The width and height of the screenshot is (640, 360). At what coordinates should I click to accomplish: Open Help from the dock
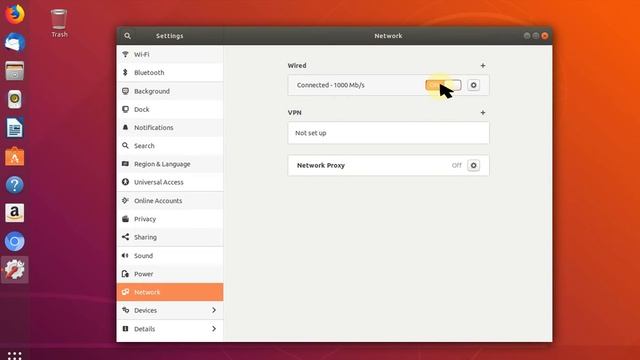pyautogui.click(x=15, y=185)
